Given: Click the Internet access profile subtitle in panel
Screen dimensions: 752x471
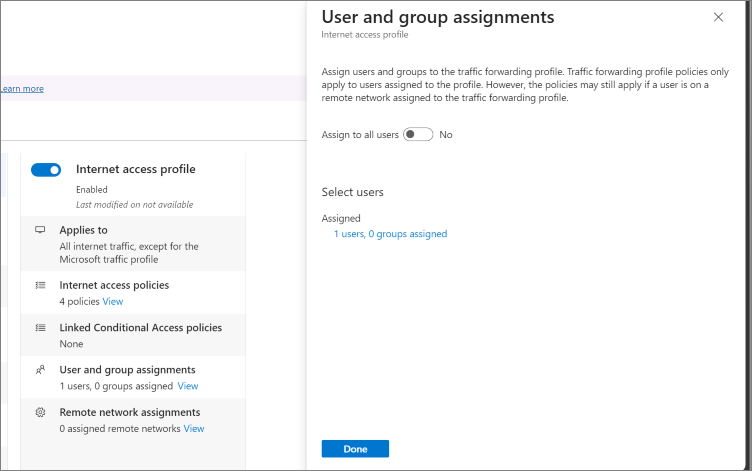Looking at the screenshot, I should [x=364, y=35].
